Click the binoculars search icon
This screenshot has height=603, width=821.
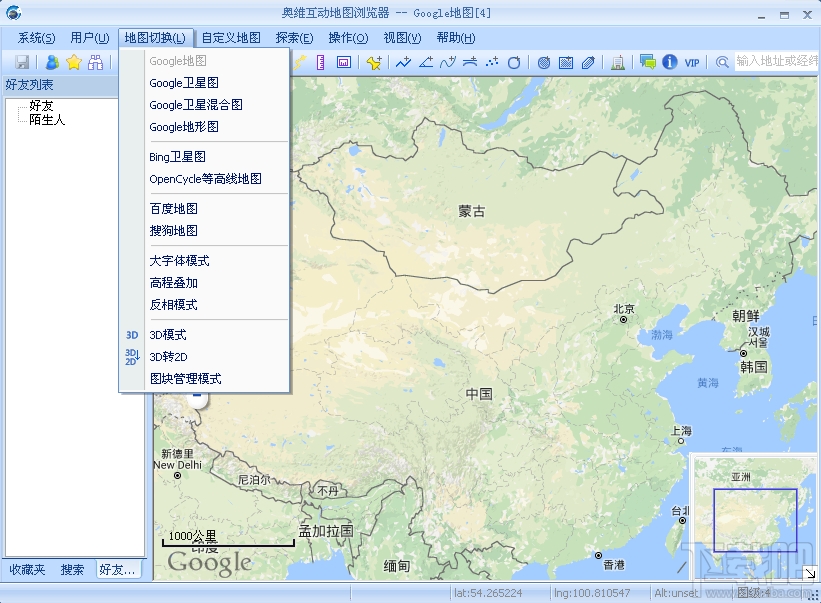pyautogui.click(x=95, y=62)
